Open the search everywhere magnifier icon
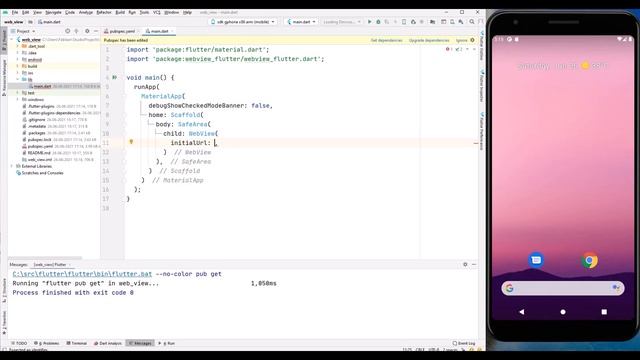The image size is (640, 360). (x=472, y=22)
